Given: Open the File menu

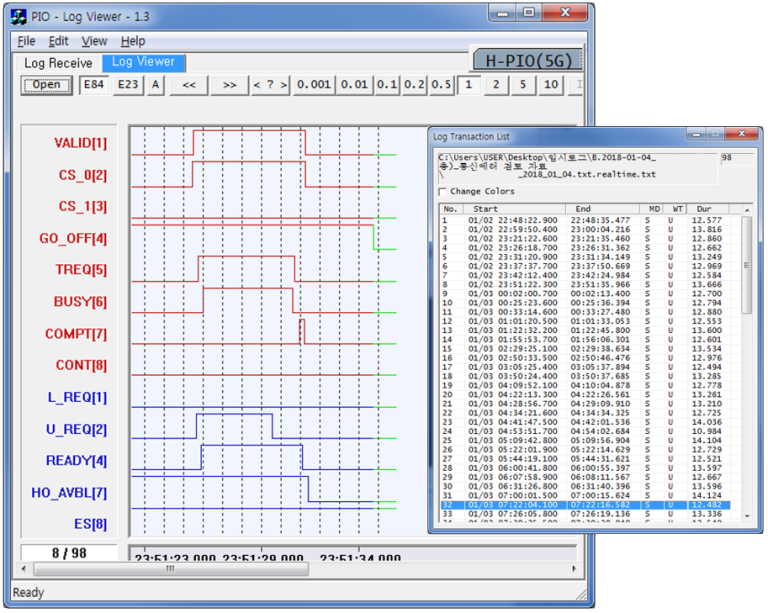Looking at the screenshot, I should pyautogui.click(x=26, y=41).
